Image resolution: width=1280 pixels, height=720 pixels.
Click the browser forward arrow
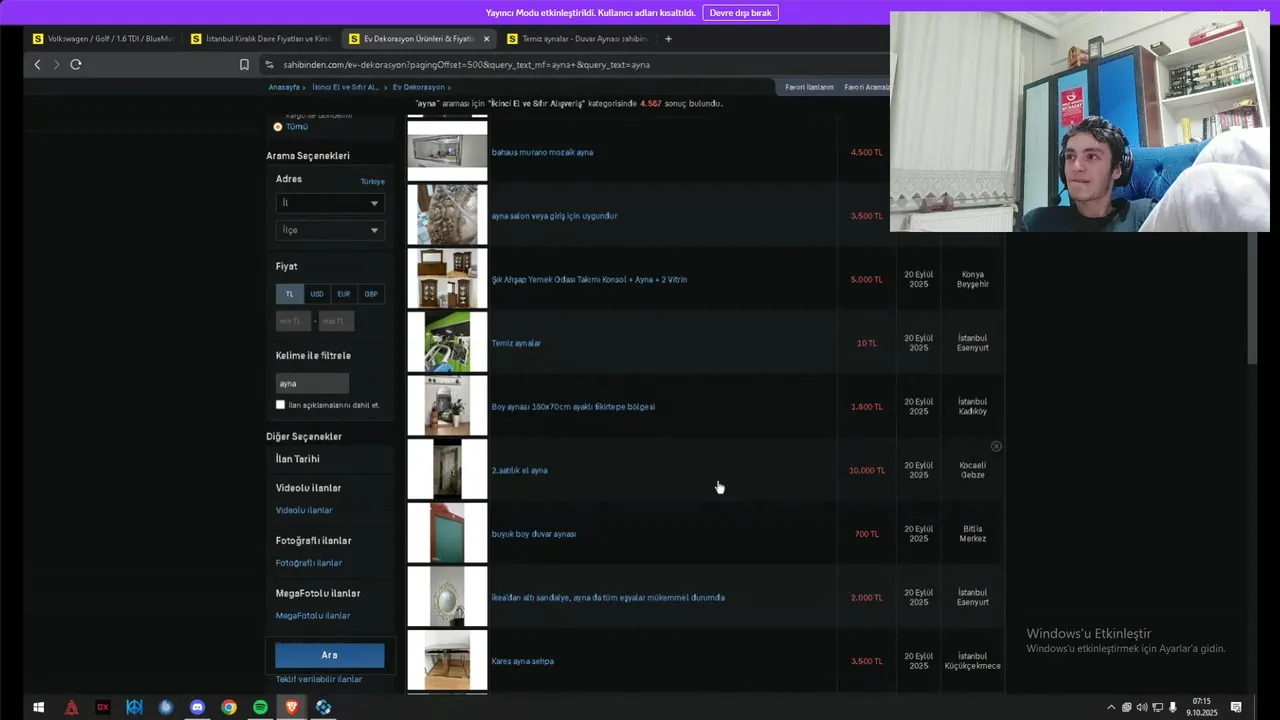click(56, 64)
